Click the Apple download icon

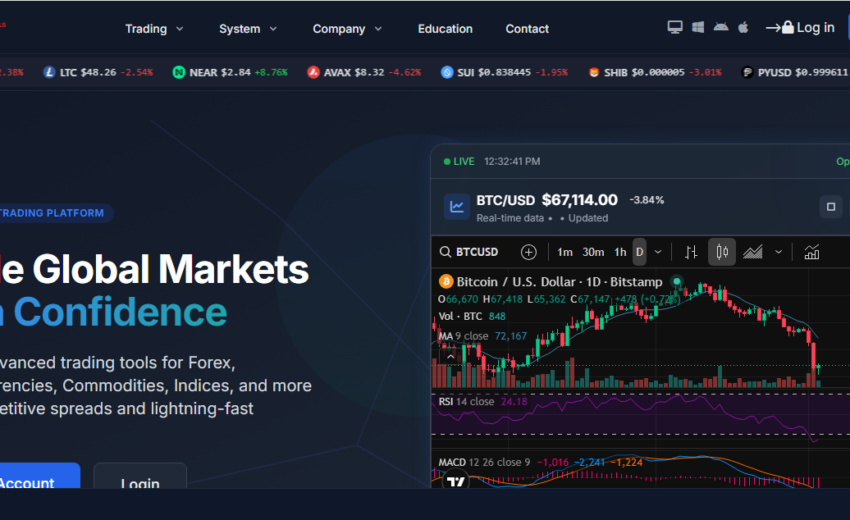(x=744, y=27)
